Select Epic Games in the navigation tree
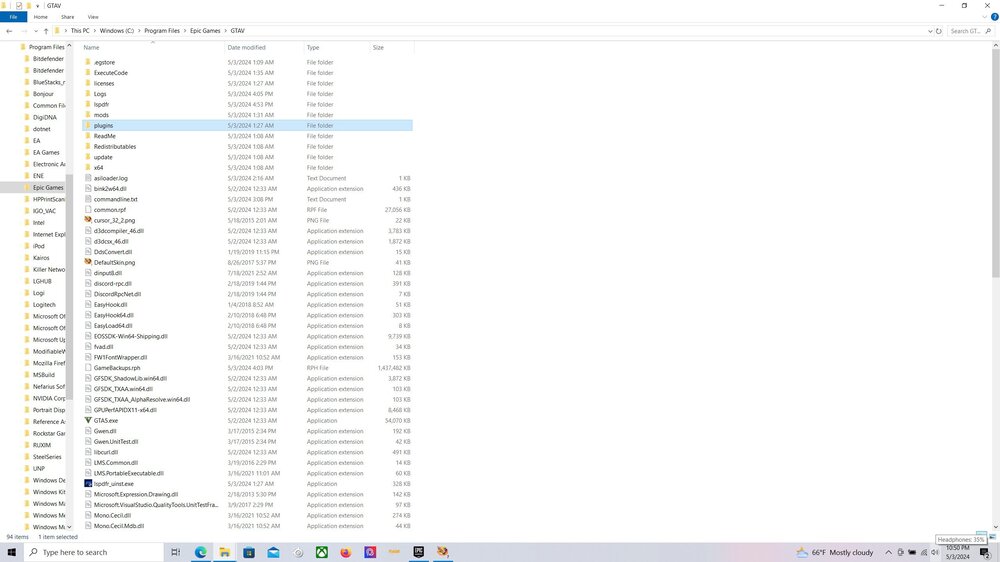Screen dimensions: 1000x562 pos(48,188)
